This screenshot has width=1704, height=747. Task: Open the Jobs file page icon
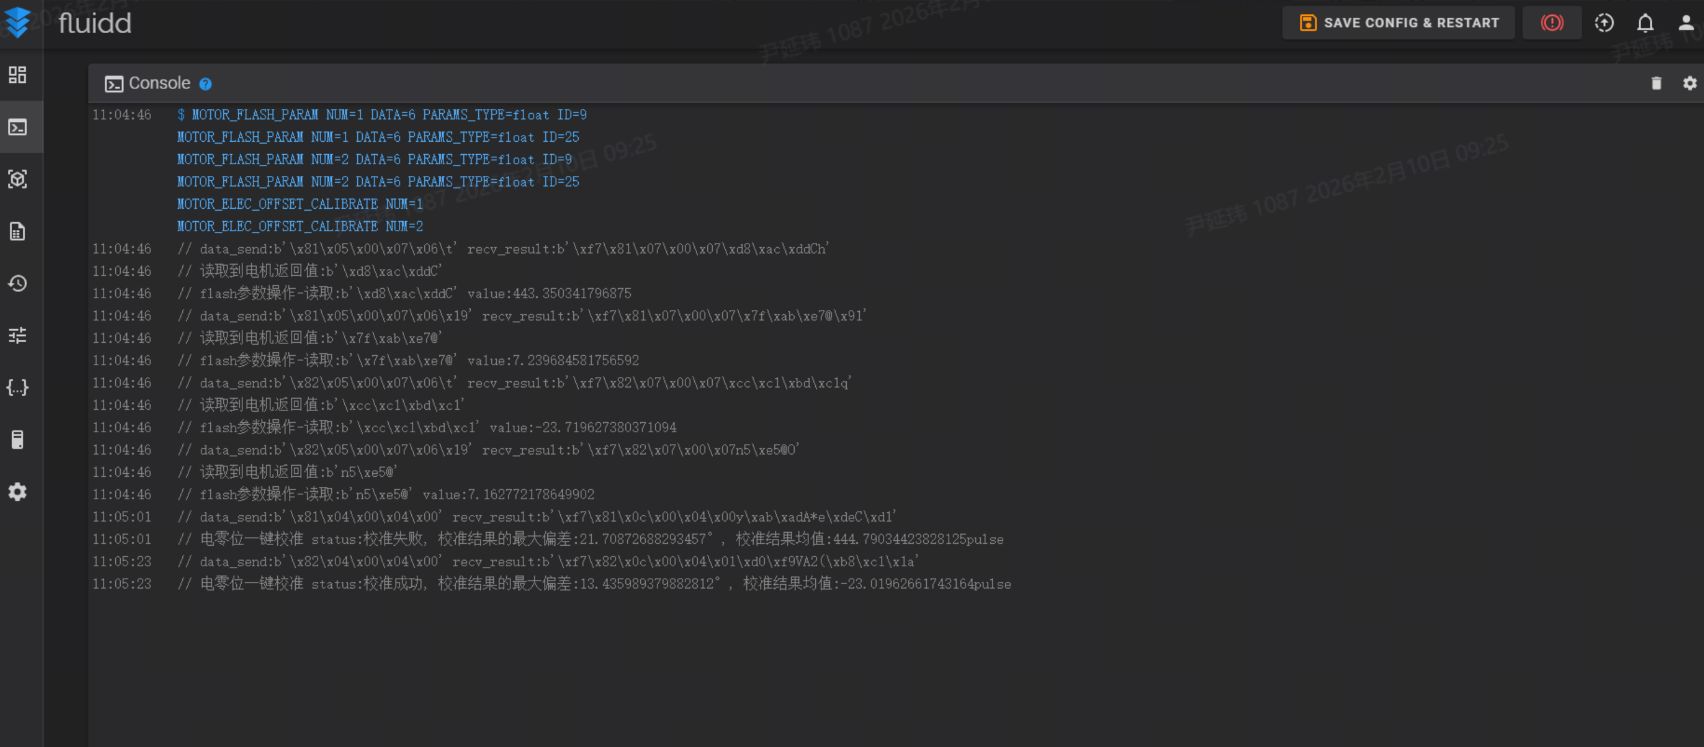[x=18, y=231]
